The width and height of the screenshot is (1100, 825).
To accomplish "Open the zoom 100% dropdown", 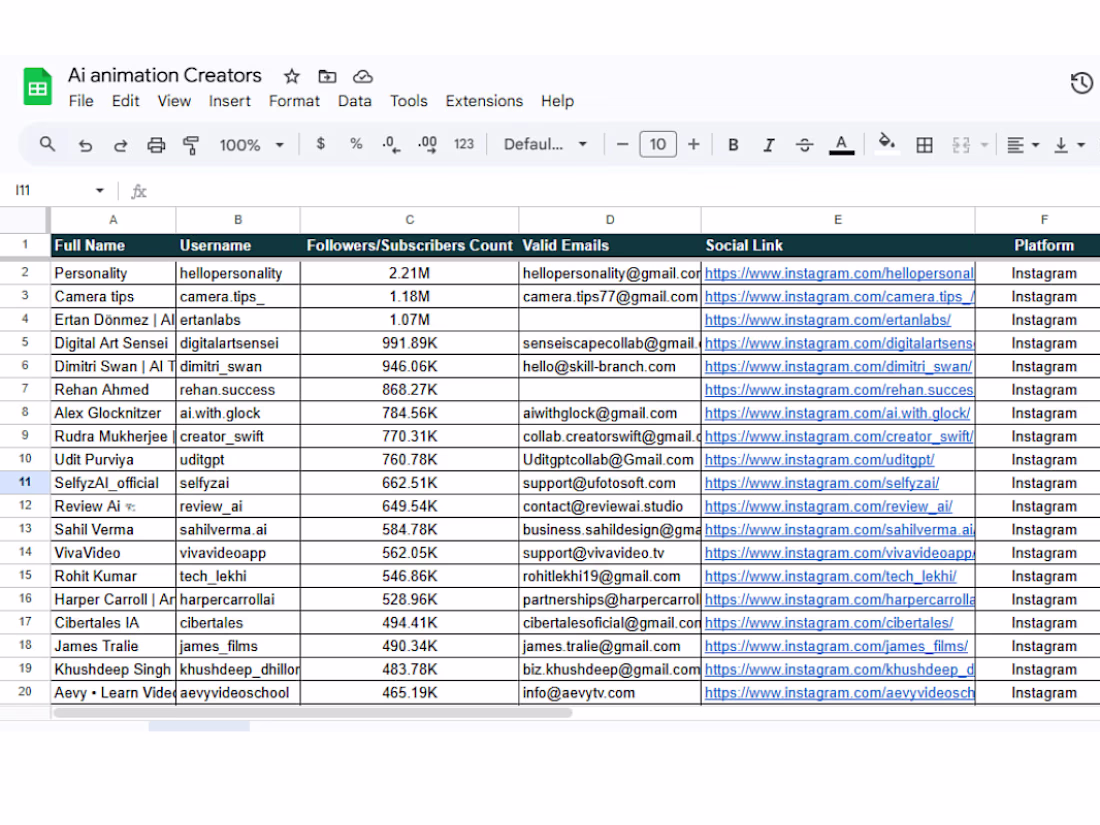I will [251, 145].
